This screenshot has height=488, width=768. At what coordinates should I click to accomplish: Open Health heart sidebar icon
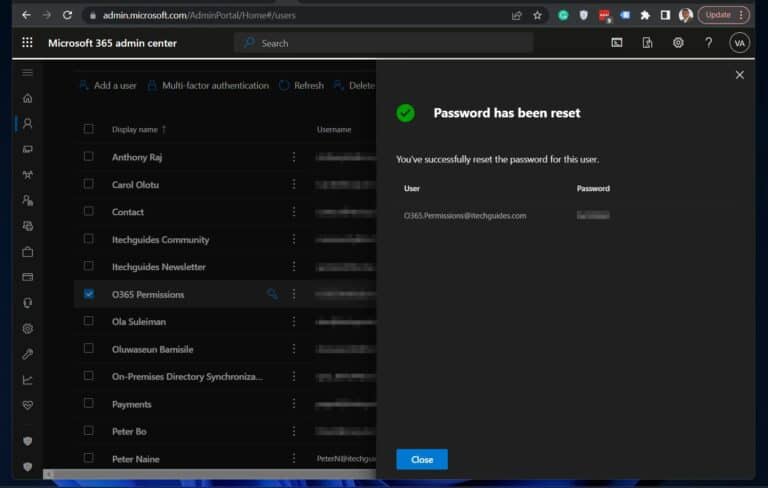point(27,405)
